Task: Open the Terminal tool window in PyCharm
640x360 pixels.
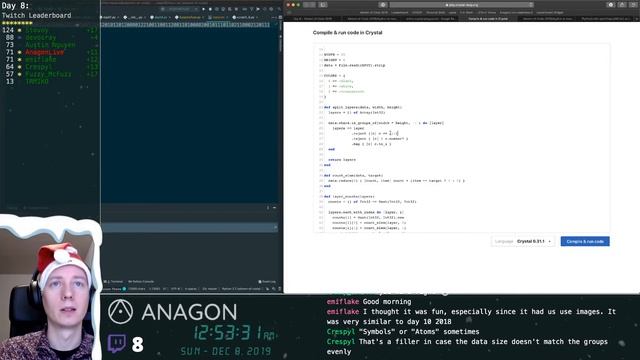Action: point(115,282)
